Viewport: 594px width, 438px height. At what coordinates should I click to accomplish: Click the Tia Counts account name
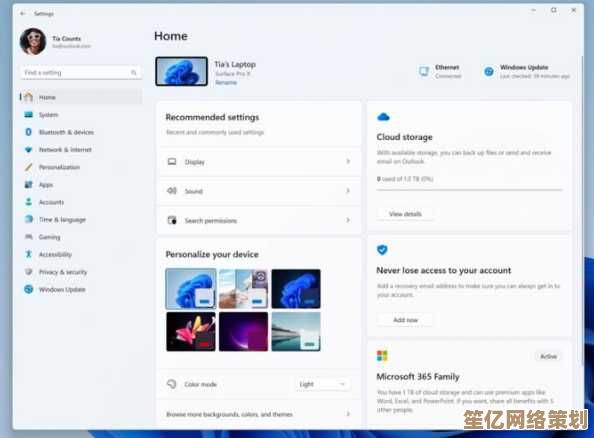click(66, 38)
